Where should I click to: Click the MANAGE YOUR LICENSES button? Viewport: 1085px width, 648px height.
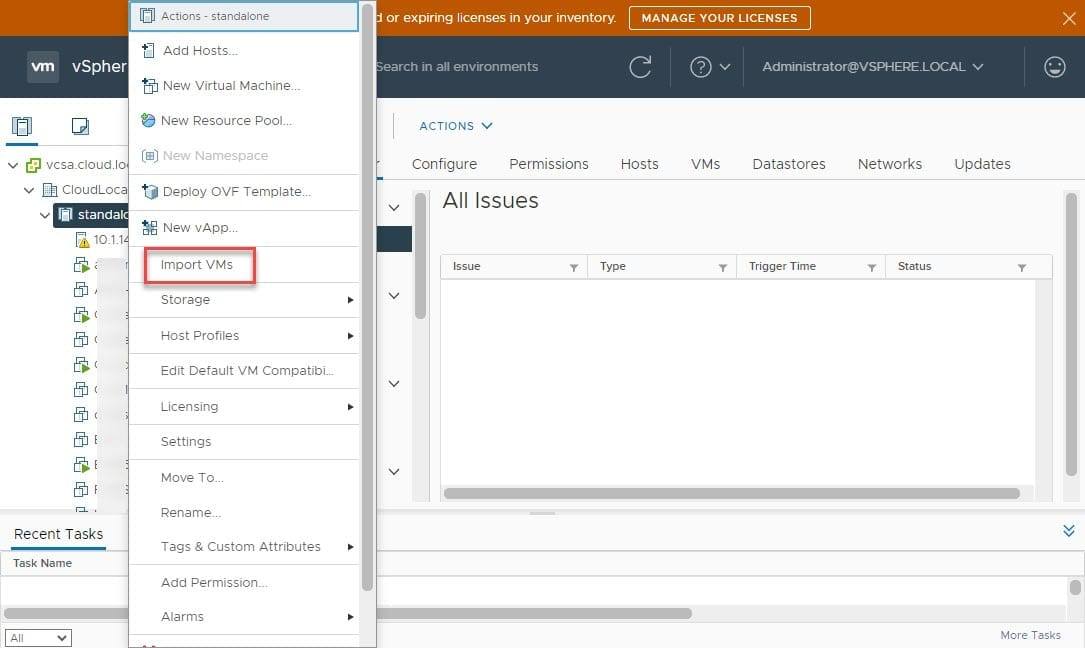[719, 18]
